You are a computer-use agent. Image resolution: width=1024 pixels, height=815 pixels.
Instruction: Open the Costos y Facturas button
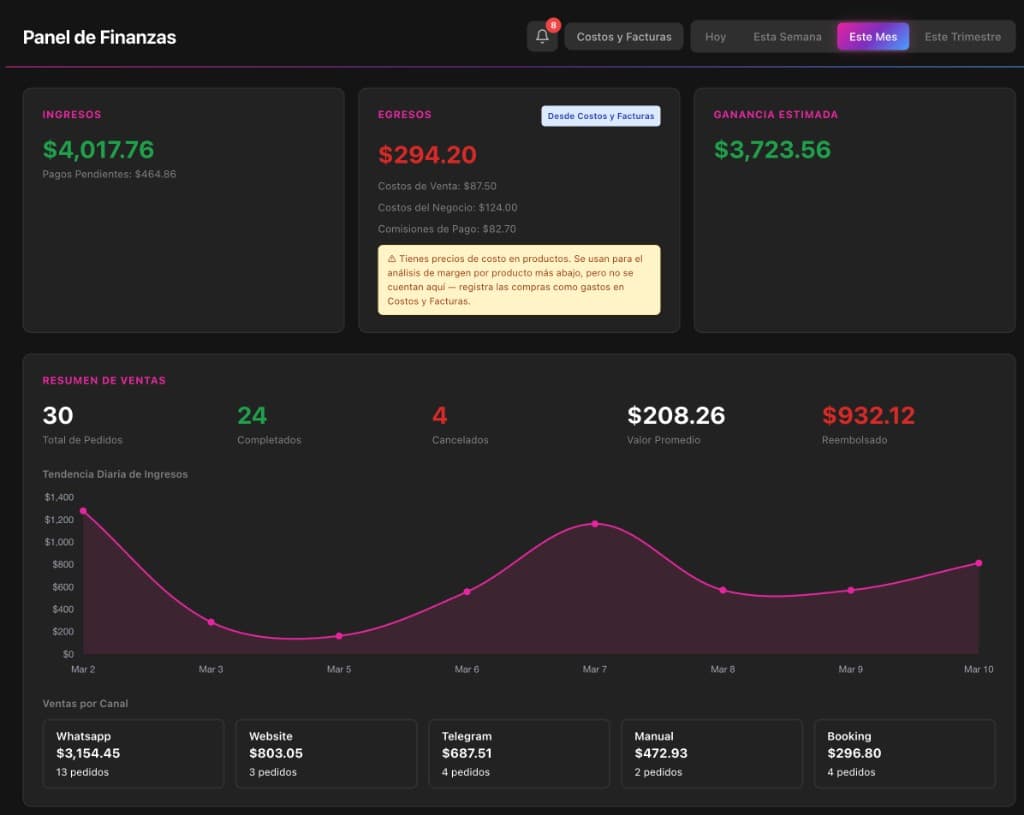[623, 36]
